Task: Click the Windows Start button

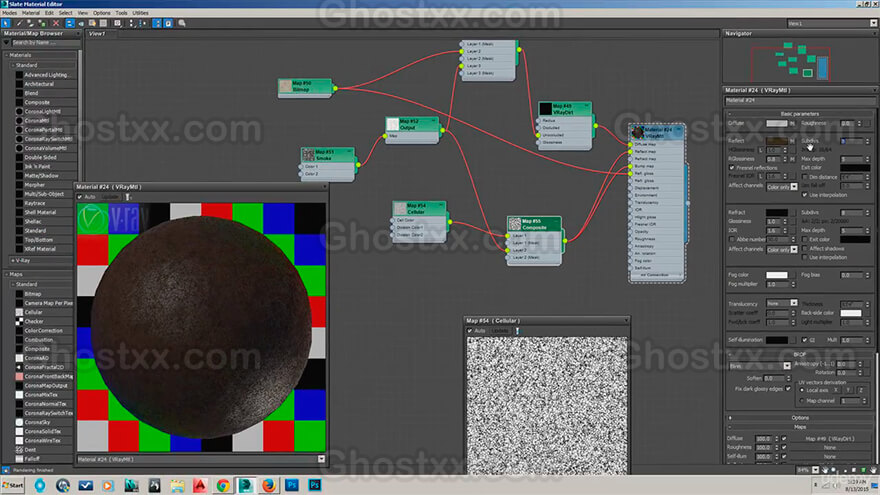Action: (13, 485)
